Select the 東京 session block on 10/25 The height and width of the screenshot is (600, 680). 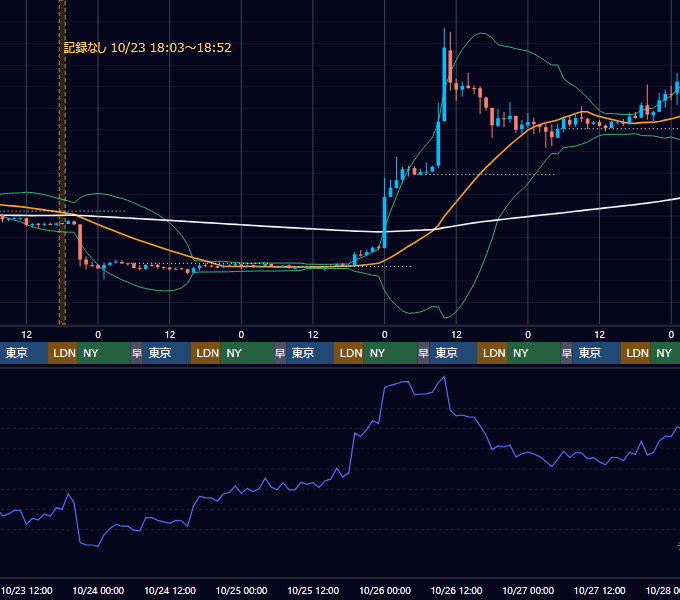pyautogui.click(x=310, y=353)
